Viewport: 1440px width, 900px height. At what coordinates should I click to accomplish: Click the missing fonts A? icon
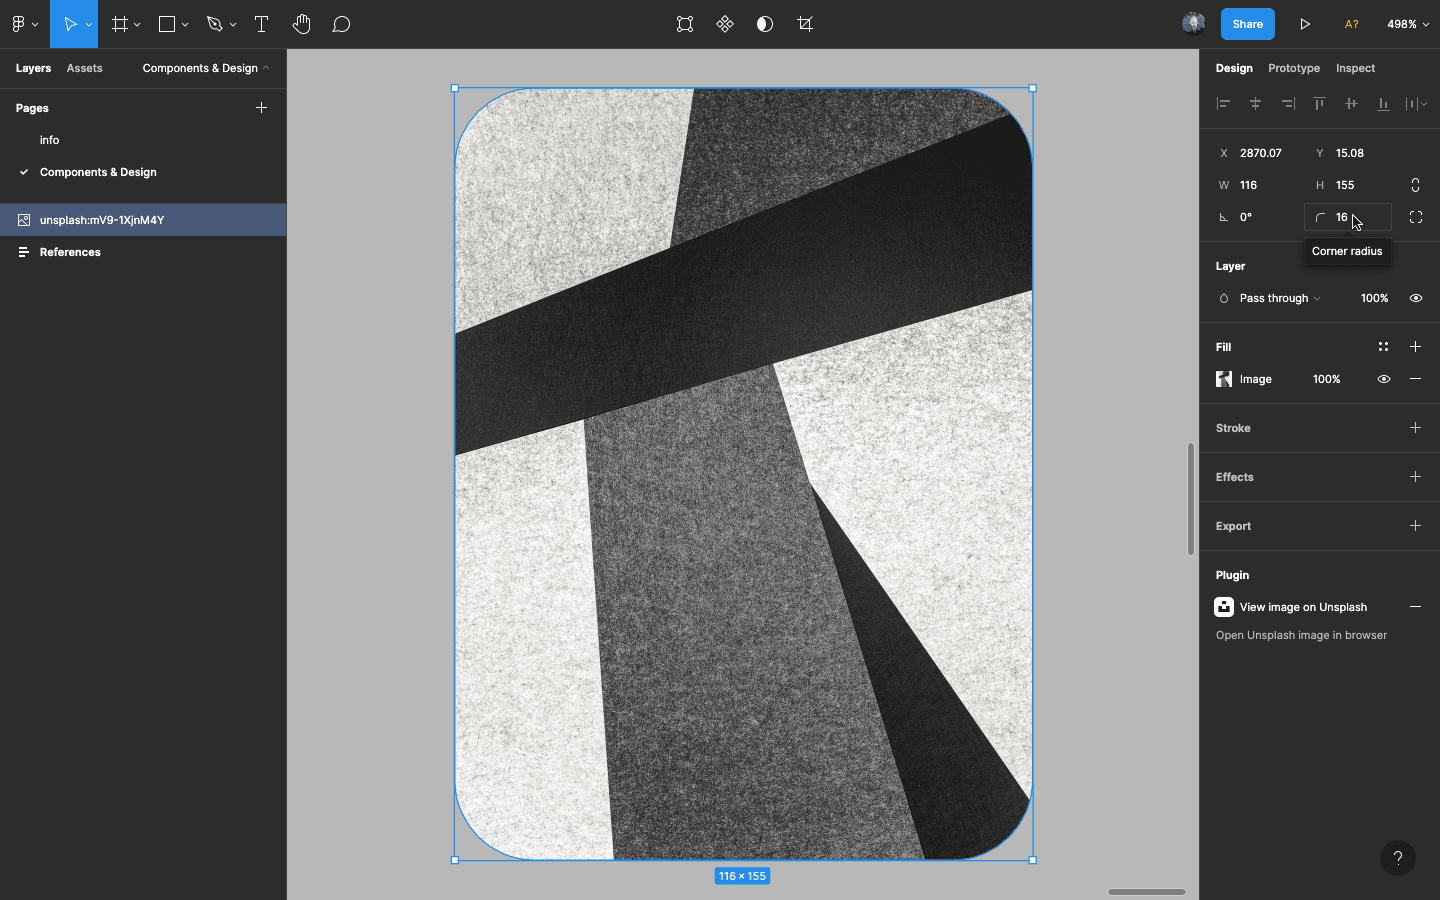tap(1351, 24)
